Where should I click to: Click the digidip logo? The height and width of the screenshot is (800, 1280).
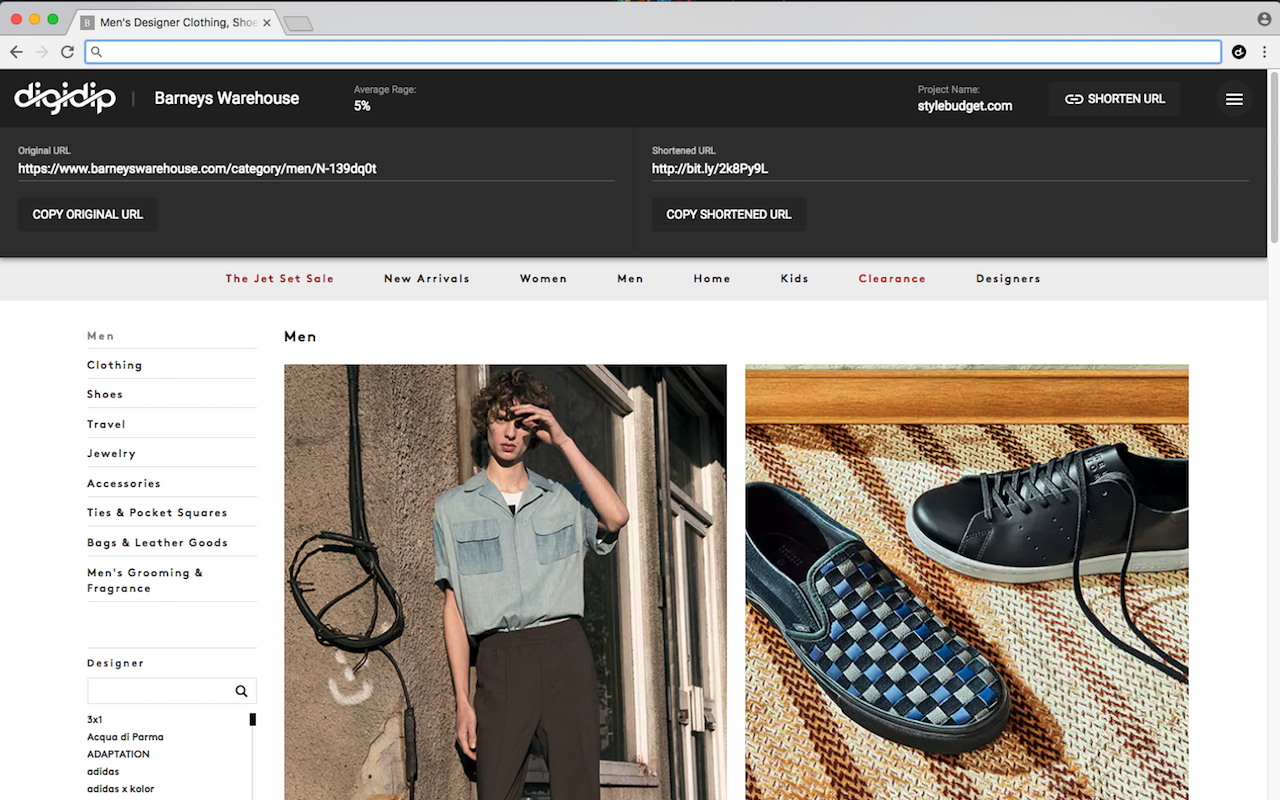pos(65,98)
